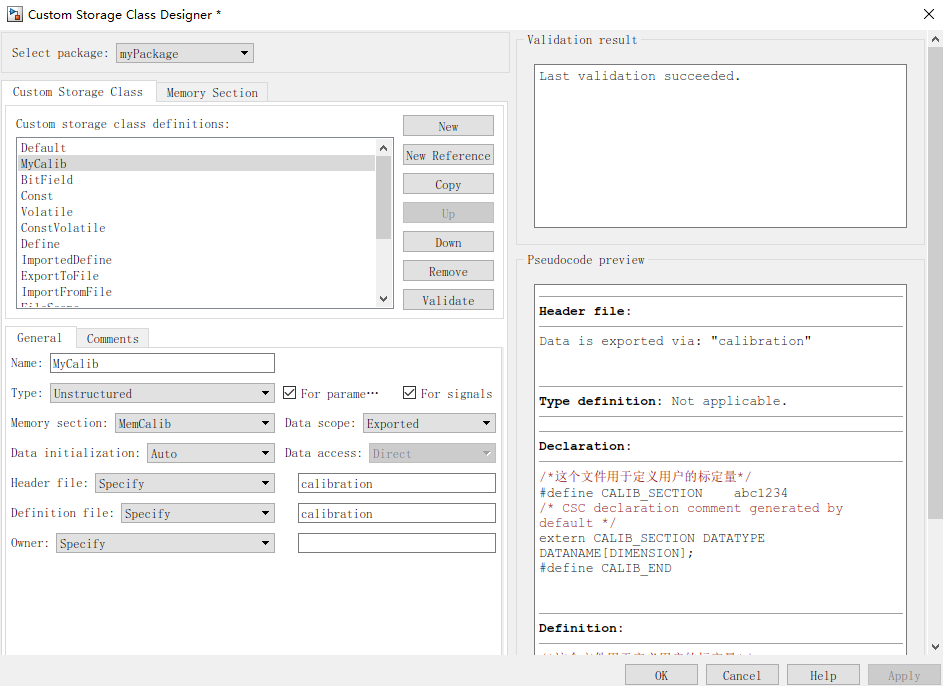Viewport: 943px width, 686px height.
Task: Click the right panel scroll-up arrow
Action: tap(935, 40)
